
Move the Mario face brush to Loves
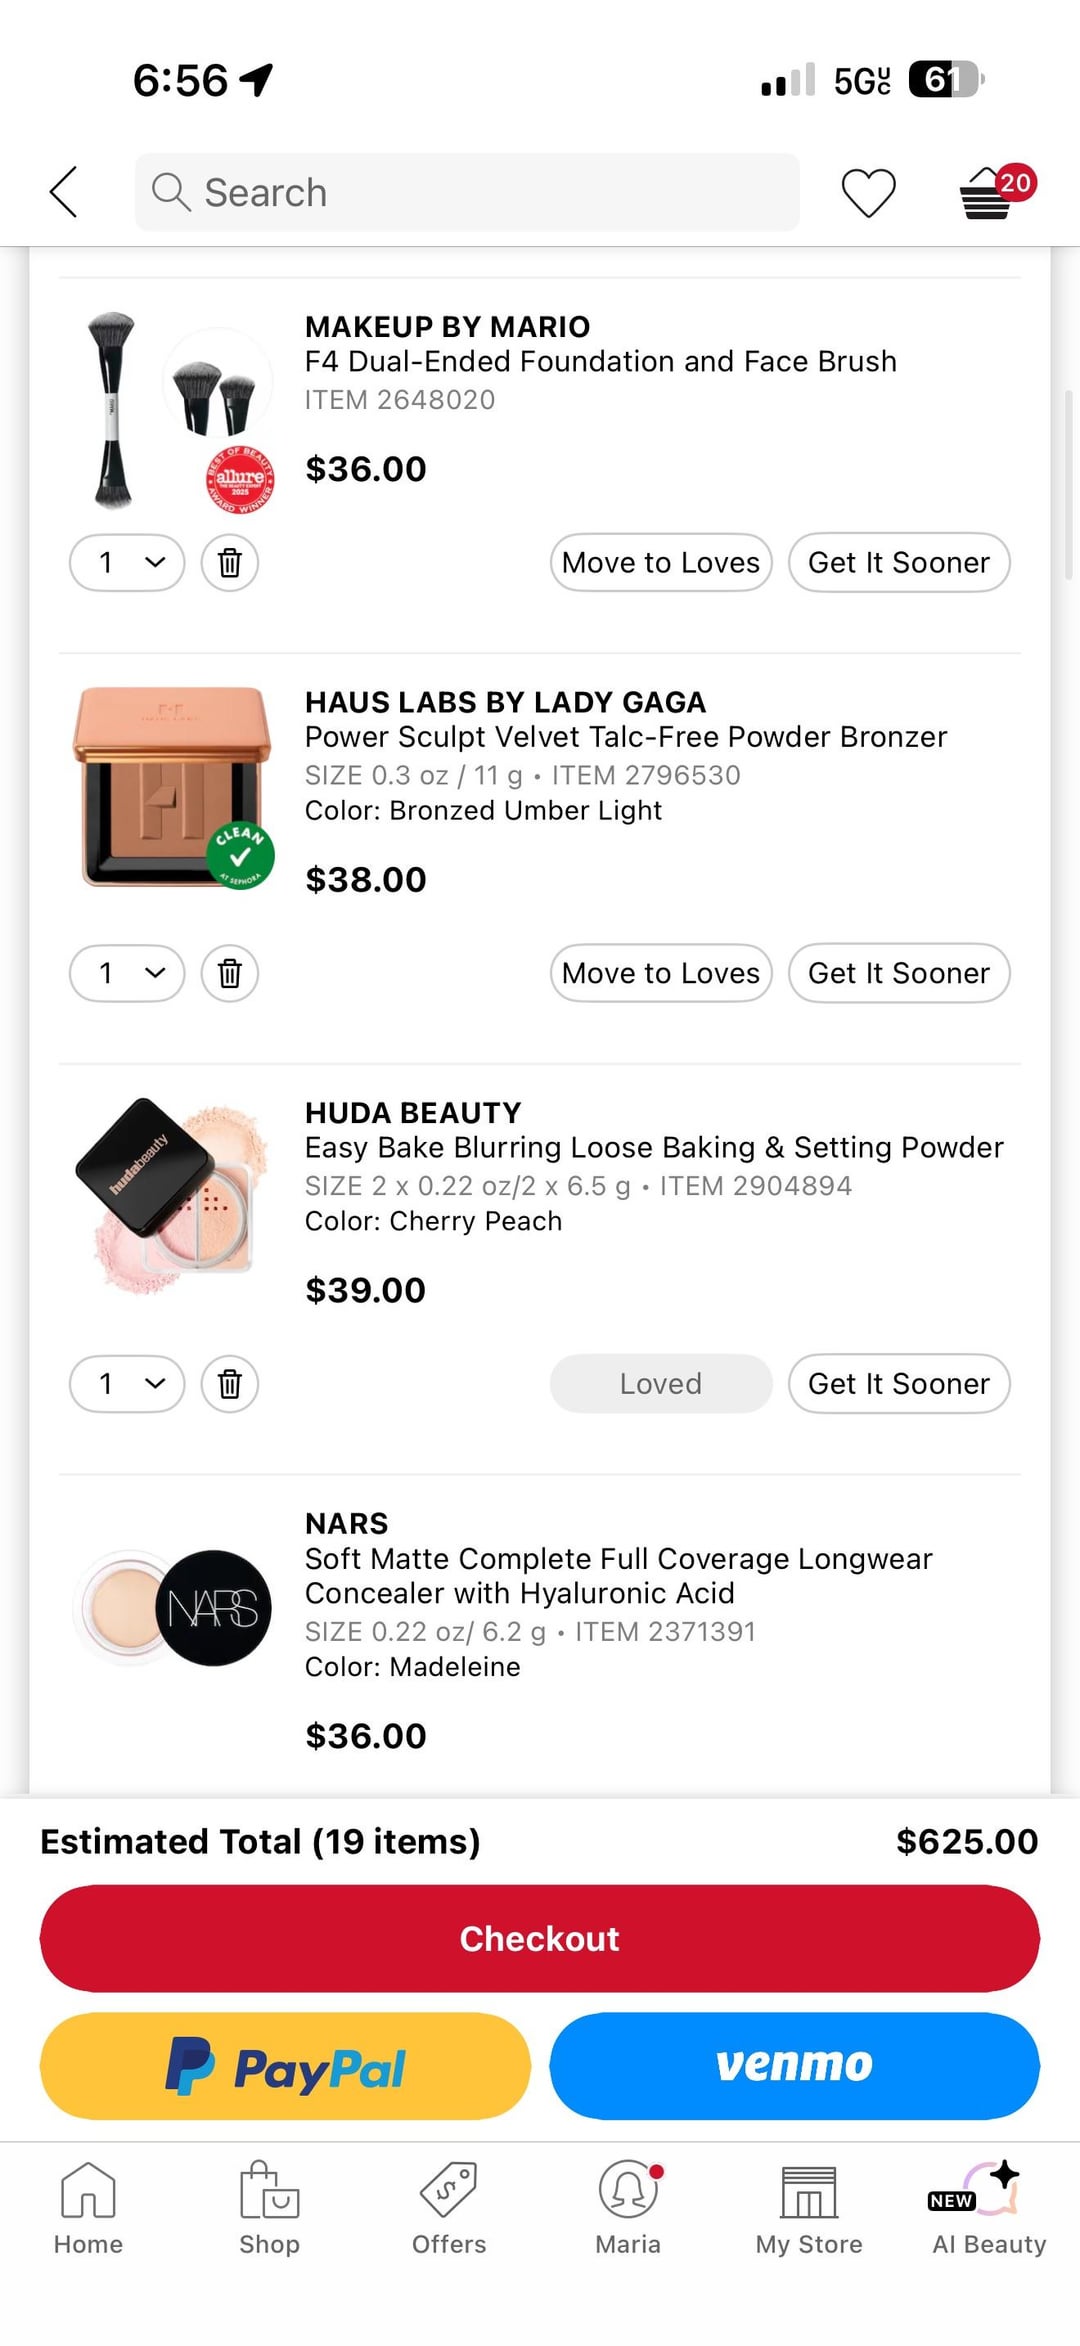tap(661, 563)
